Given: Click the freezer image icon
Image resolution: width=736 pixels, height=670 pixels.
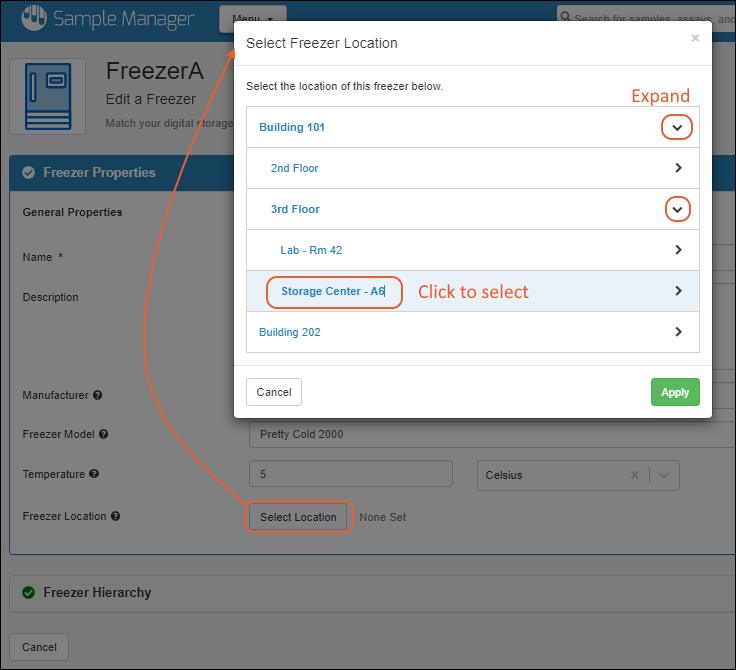Looking at the screenshot, I should [48, 96].
